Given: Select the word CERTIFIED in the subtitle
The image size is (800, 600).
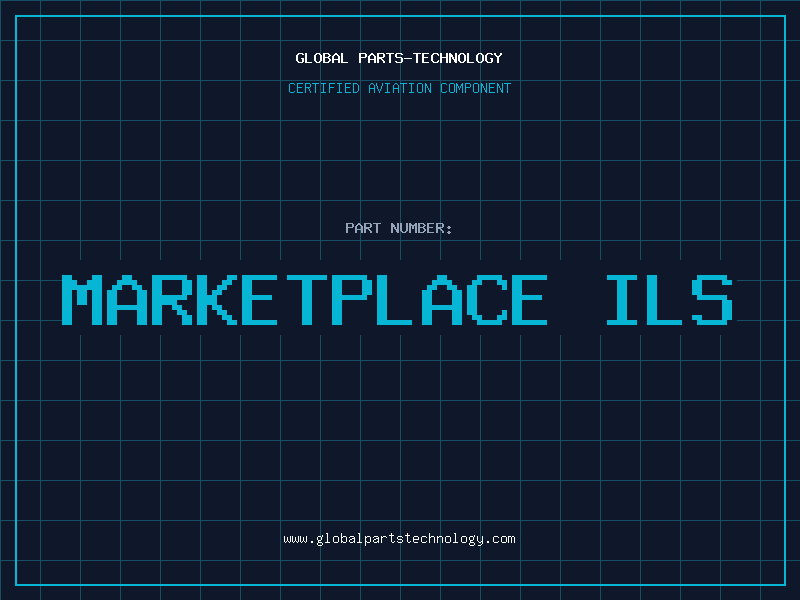Looking at the screenshot, I should tap(325, 88).
